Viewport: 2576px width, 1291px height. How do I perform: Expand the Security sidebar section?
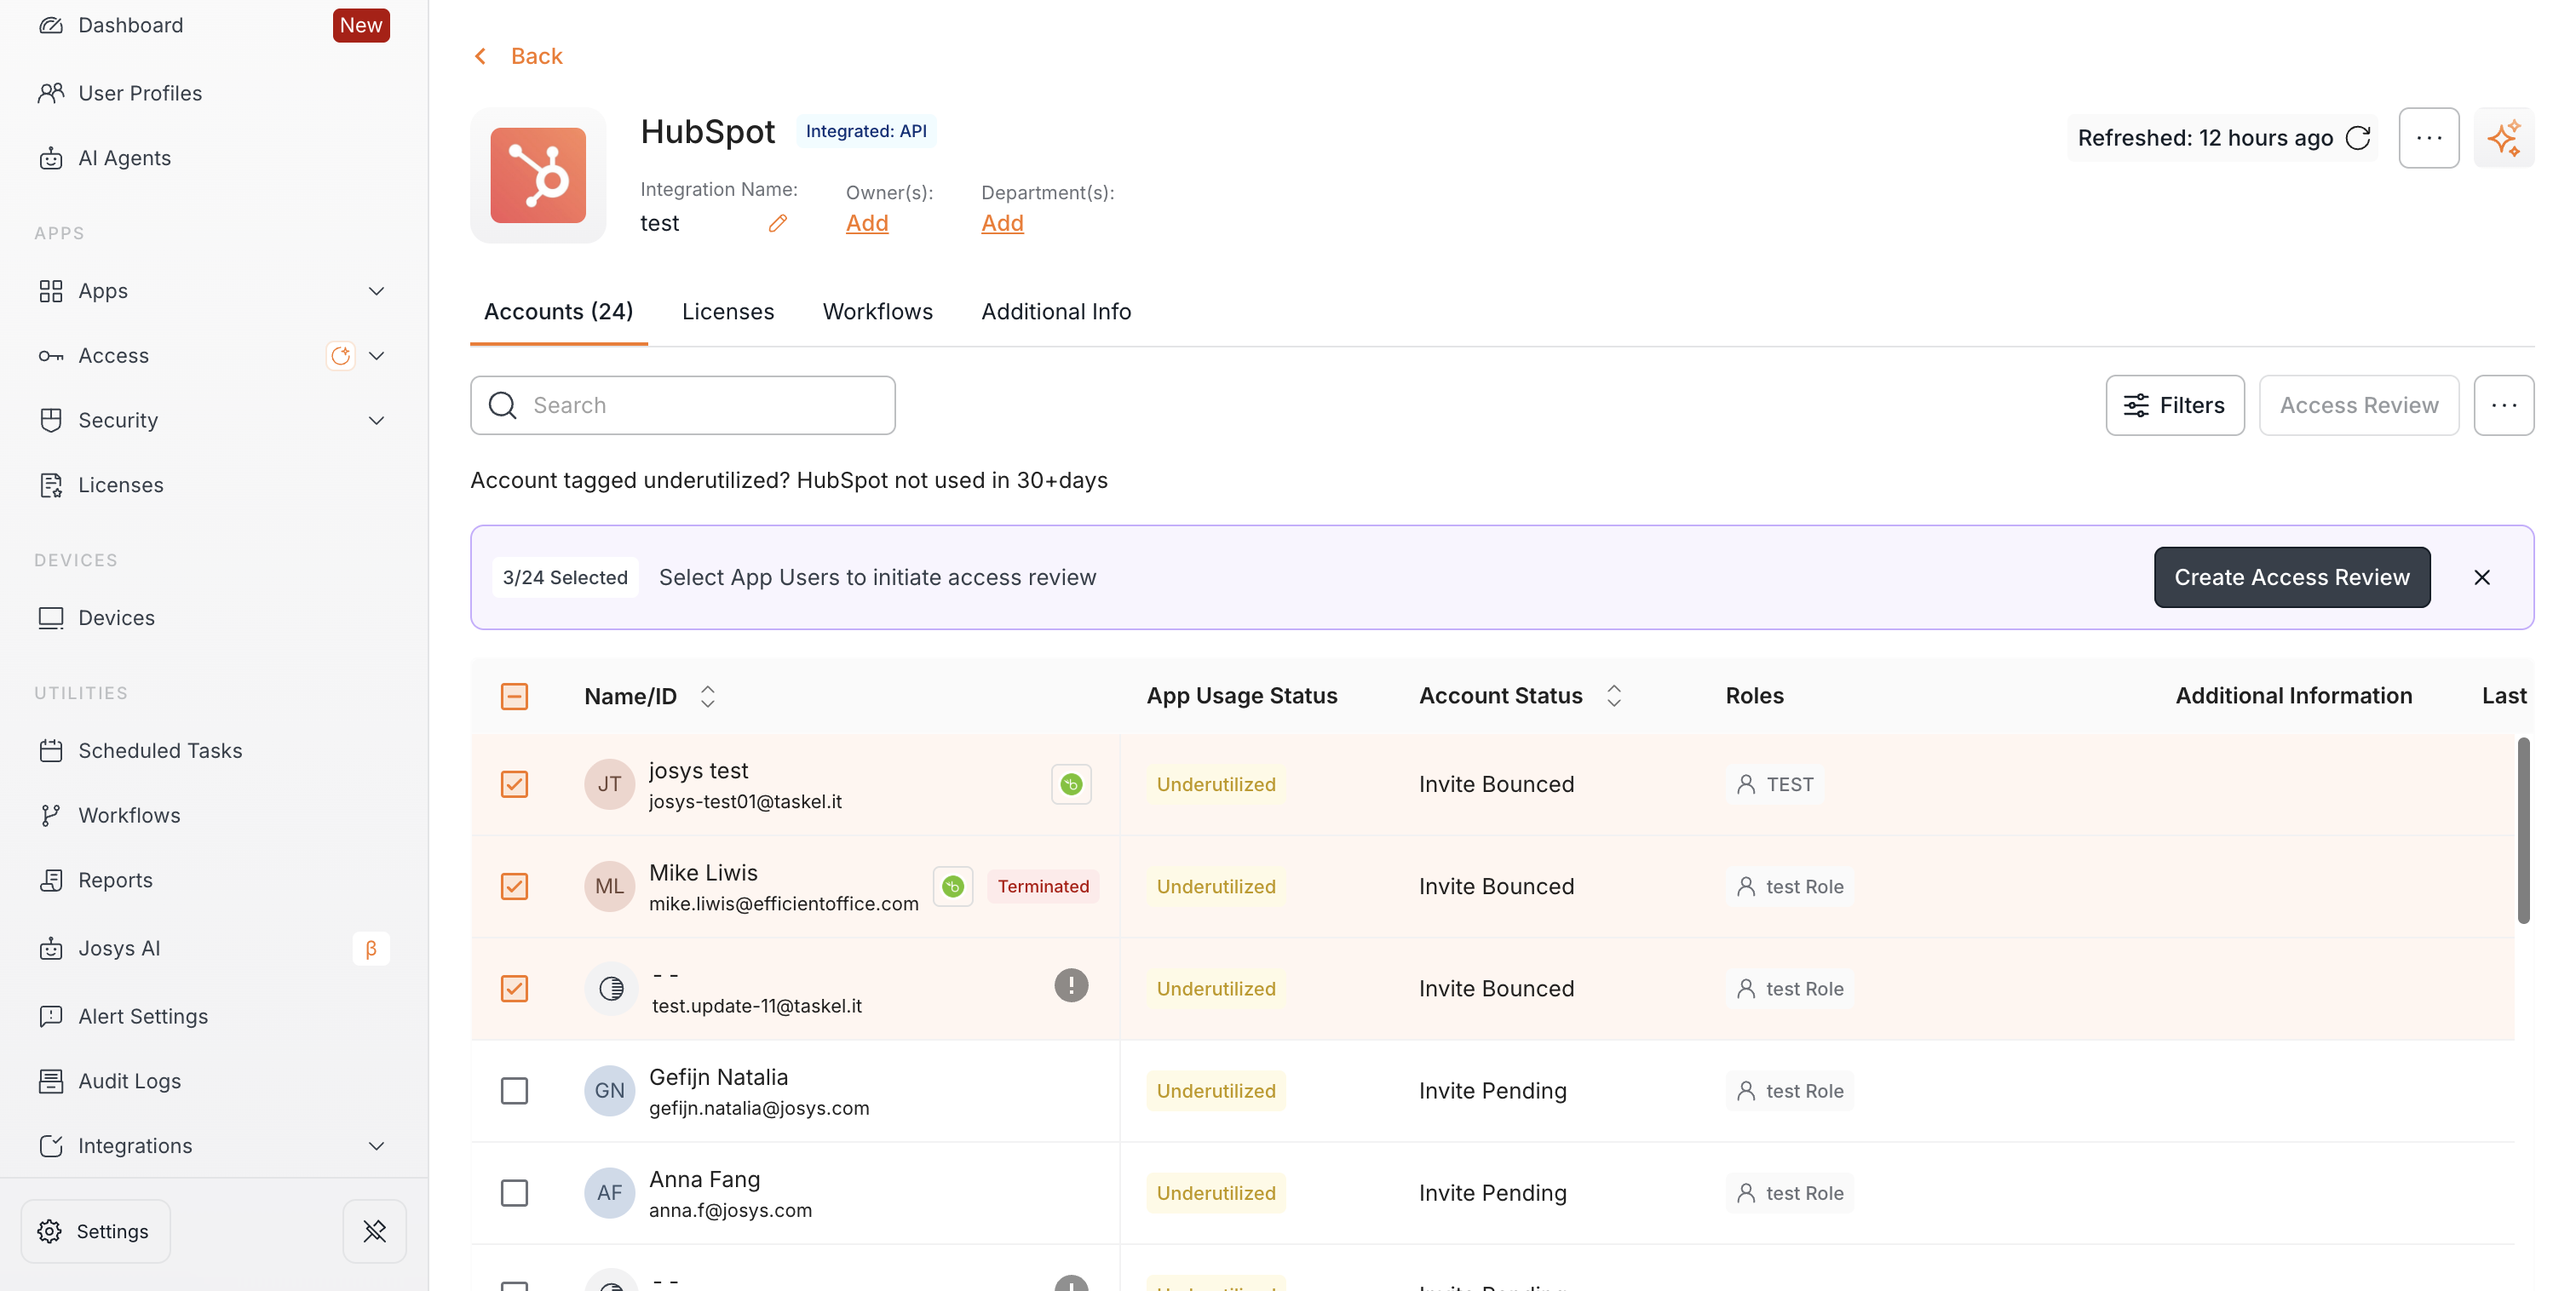coord(377,420)
